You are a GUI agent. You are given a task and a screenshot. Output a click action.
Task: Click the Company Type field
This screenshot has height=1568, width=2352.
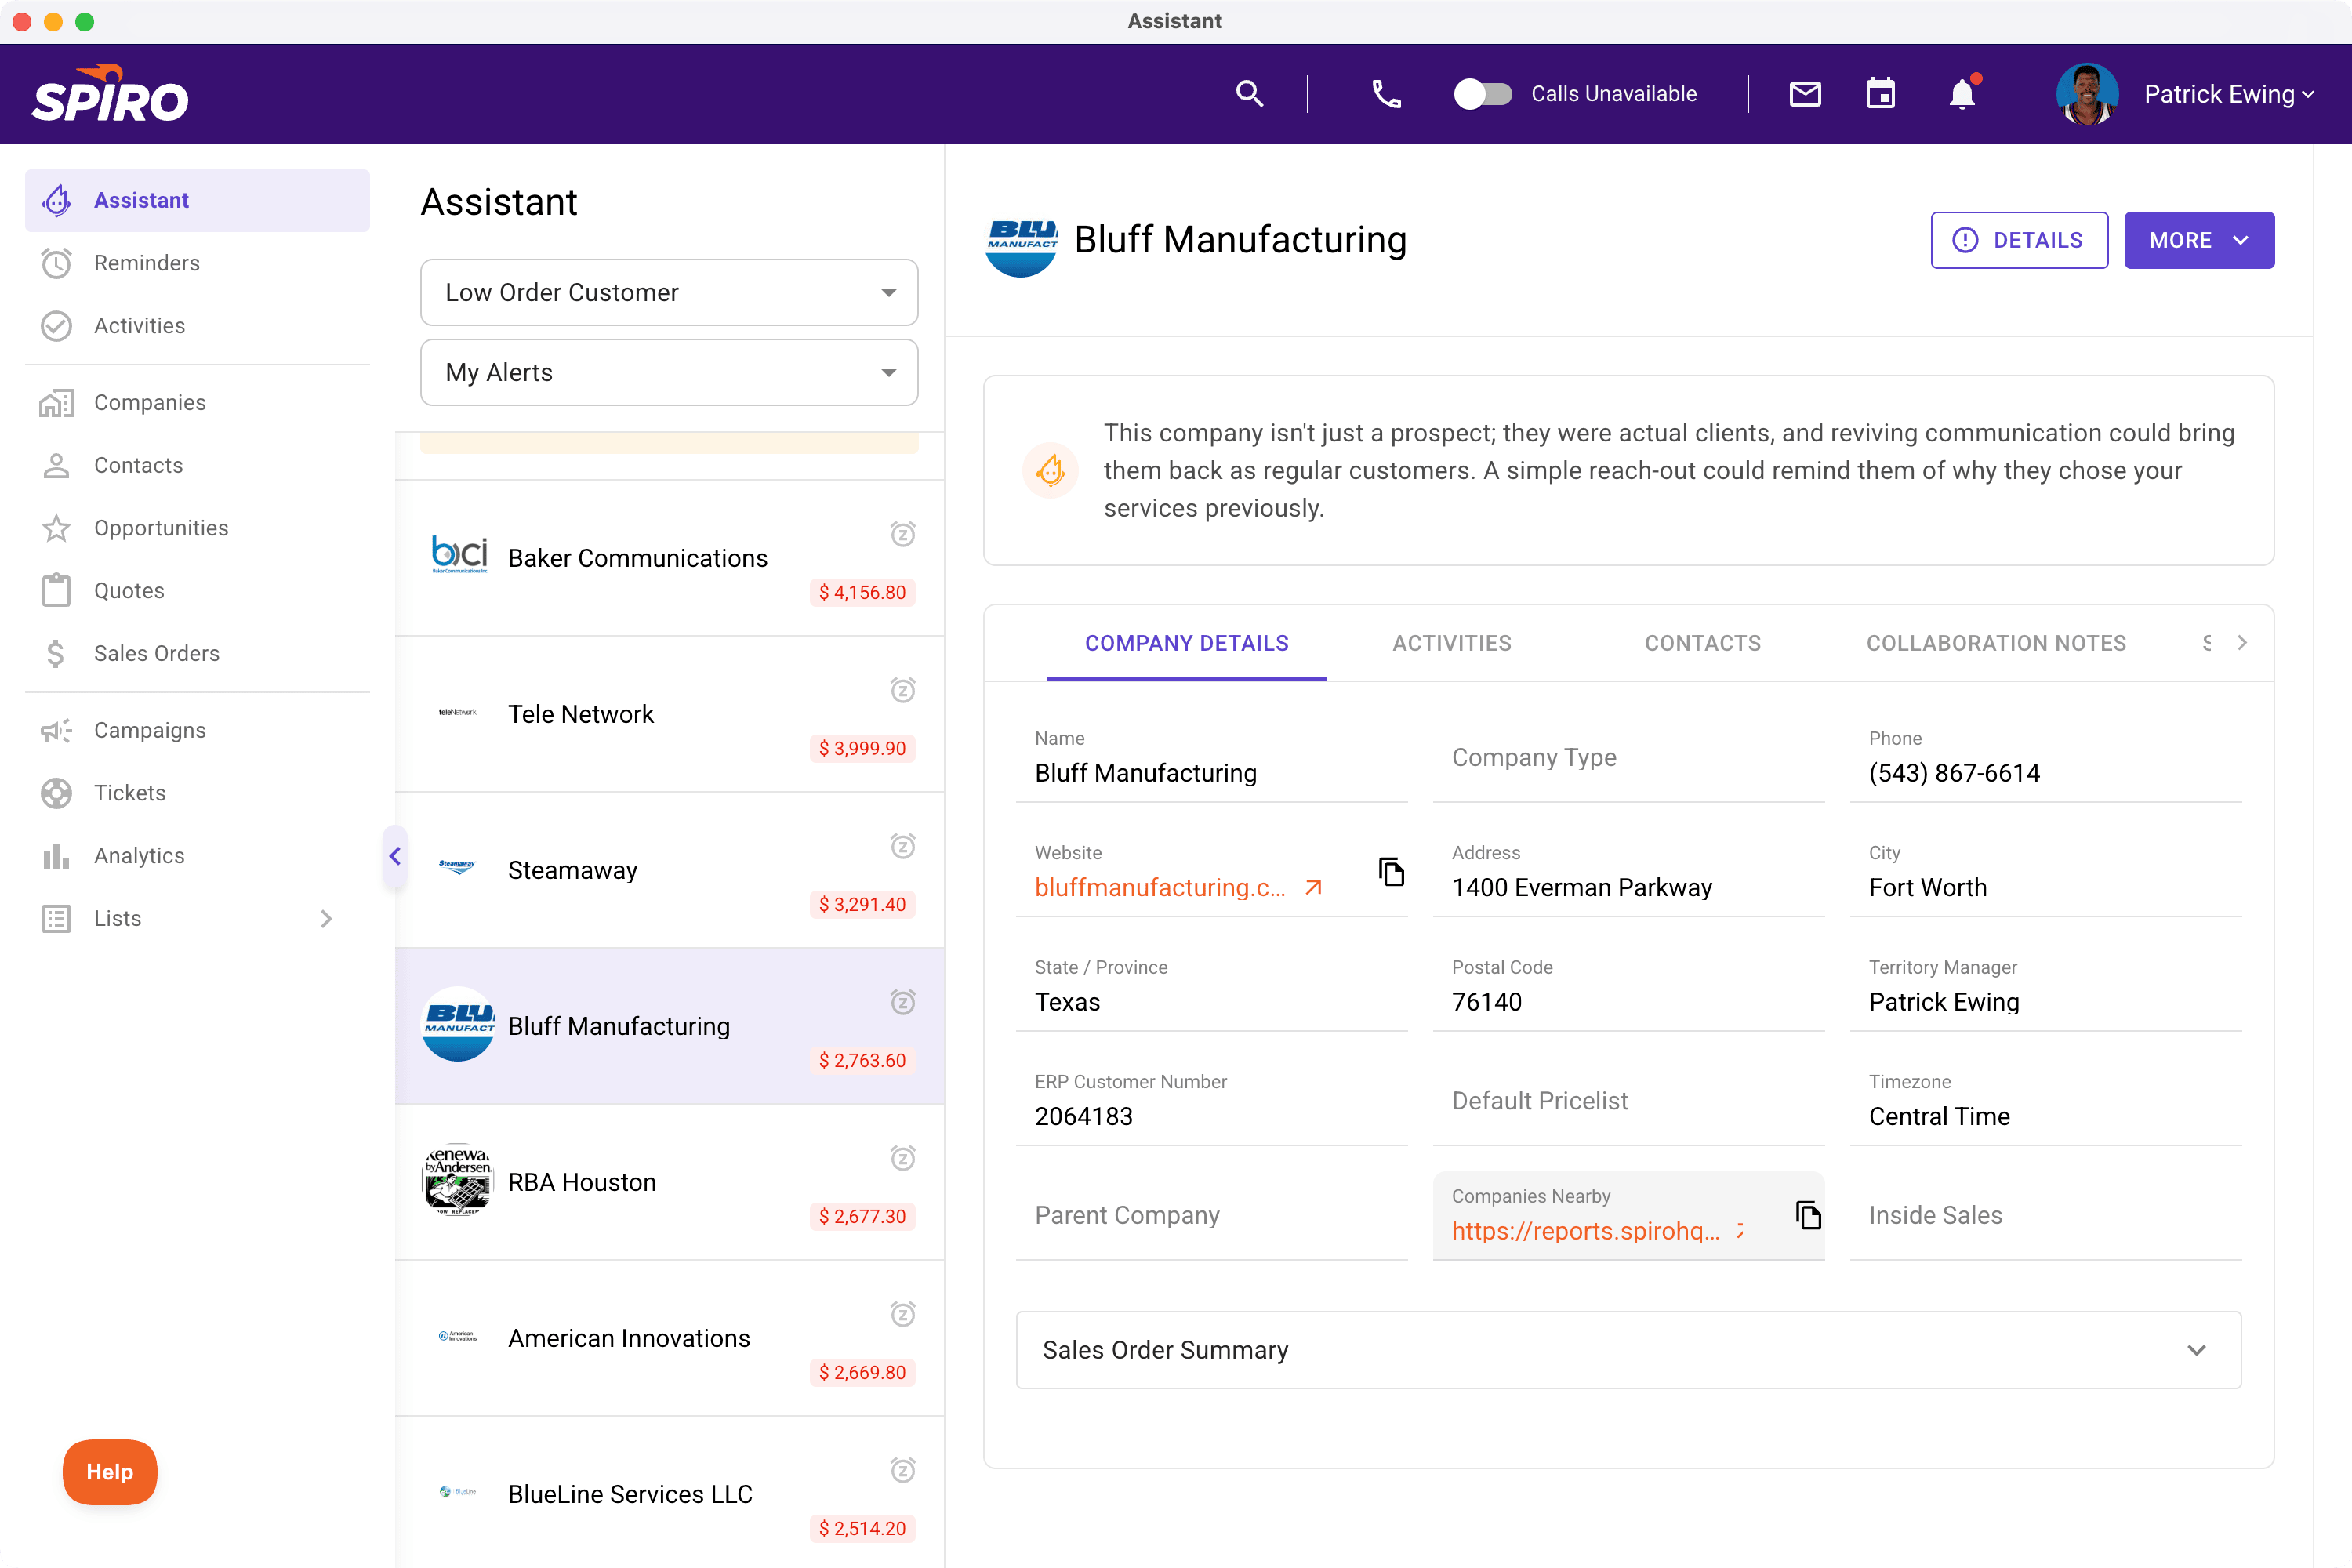pyautogui.click(x=1628, y=758)
